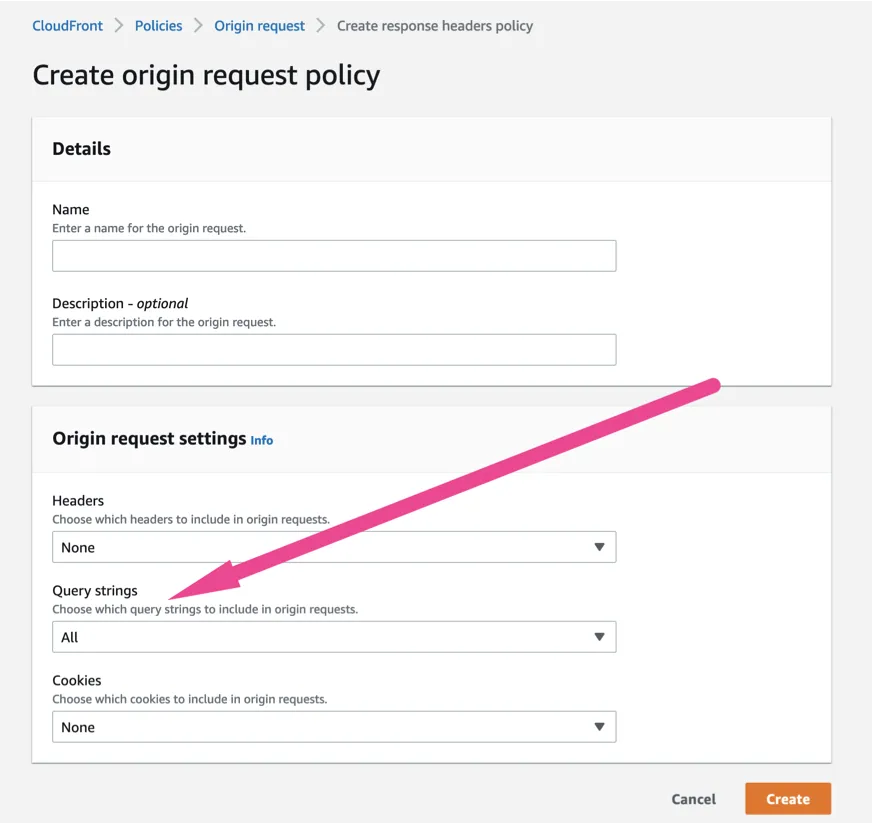
Task: Click the Create origin request policy heading
Action: (x=206, y=76)
